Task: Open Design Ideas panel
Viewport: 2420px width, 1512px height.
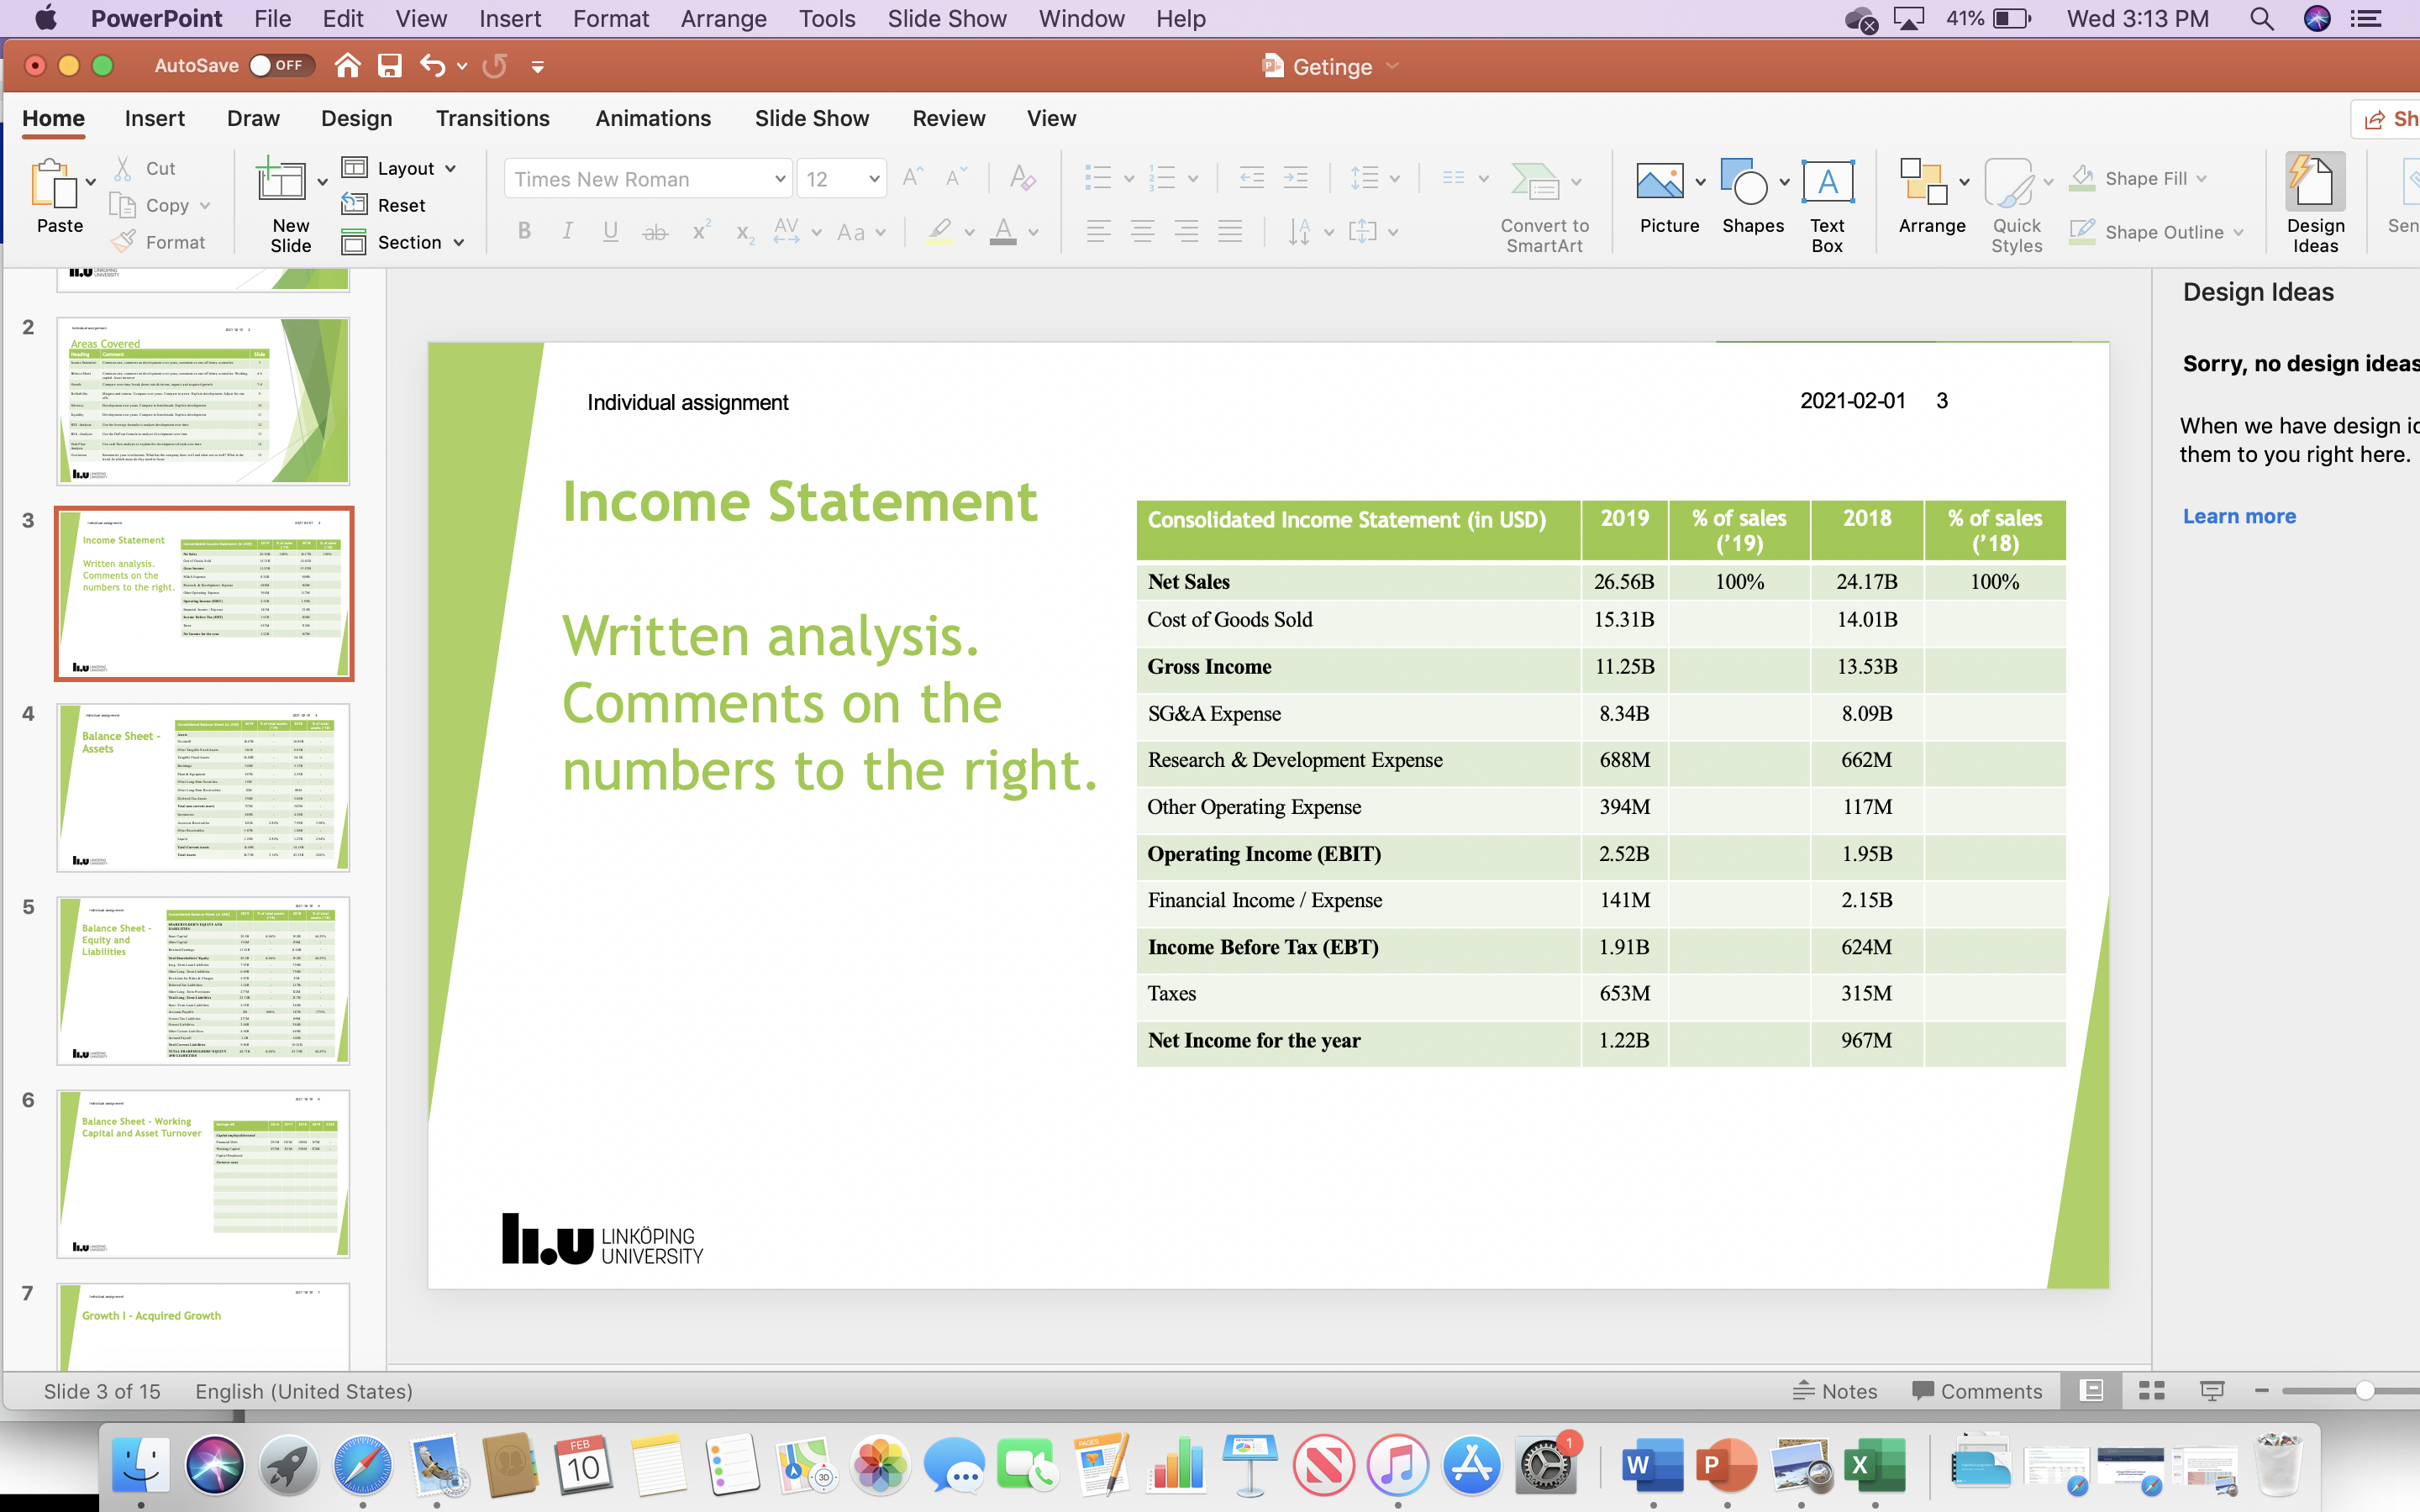Action: (x=2315, y=200)
